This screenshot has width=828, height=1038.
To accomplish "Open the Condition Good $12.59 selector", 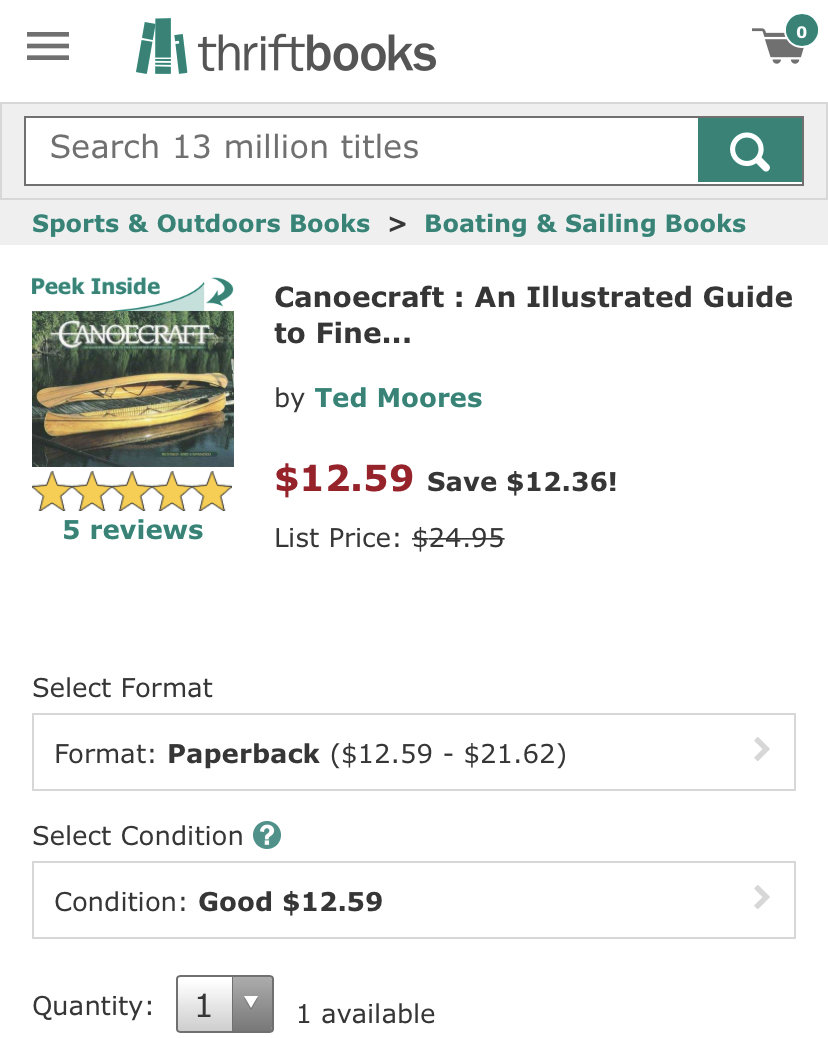I will click(x=414, y=900).
